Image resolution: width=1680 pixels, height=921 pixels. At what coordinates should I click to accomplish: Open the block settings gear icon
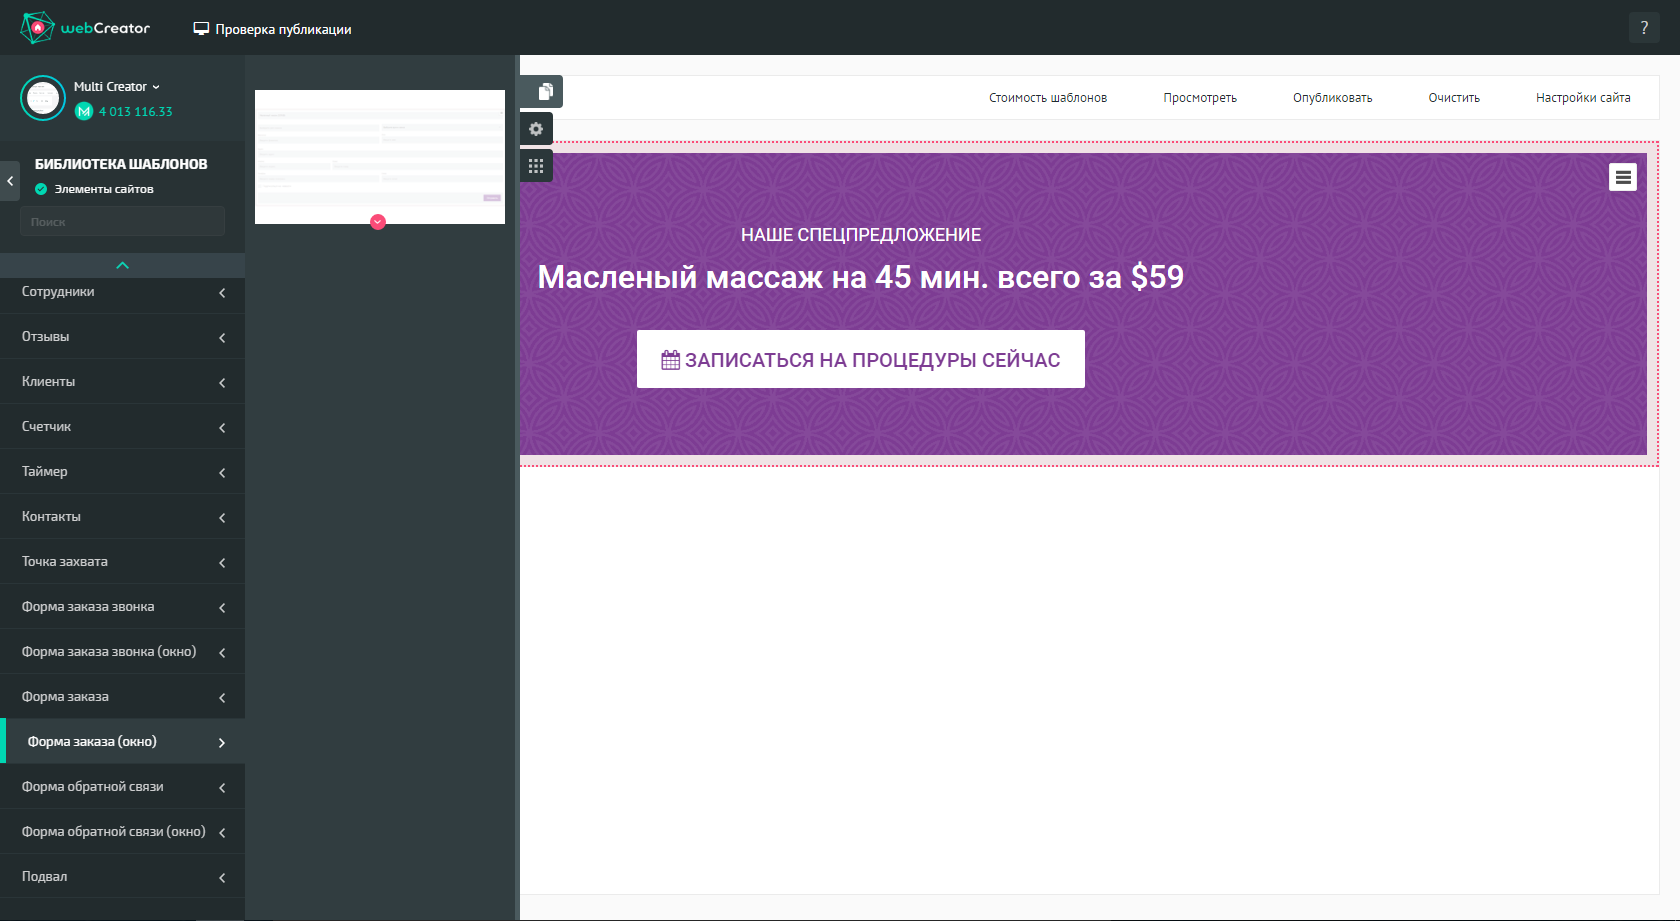tap(536, 128)
